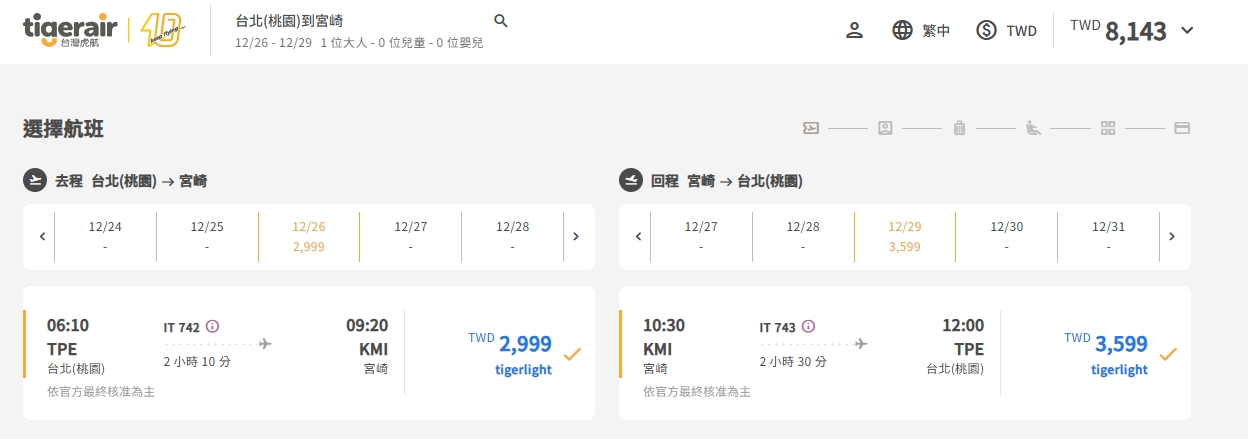Viewport: 1248px width, 439px height.
Task: Show later outbound dates with right arrow
Action: click(x=575, y=237)
